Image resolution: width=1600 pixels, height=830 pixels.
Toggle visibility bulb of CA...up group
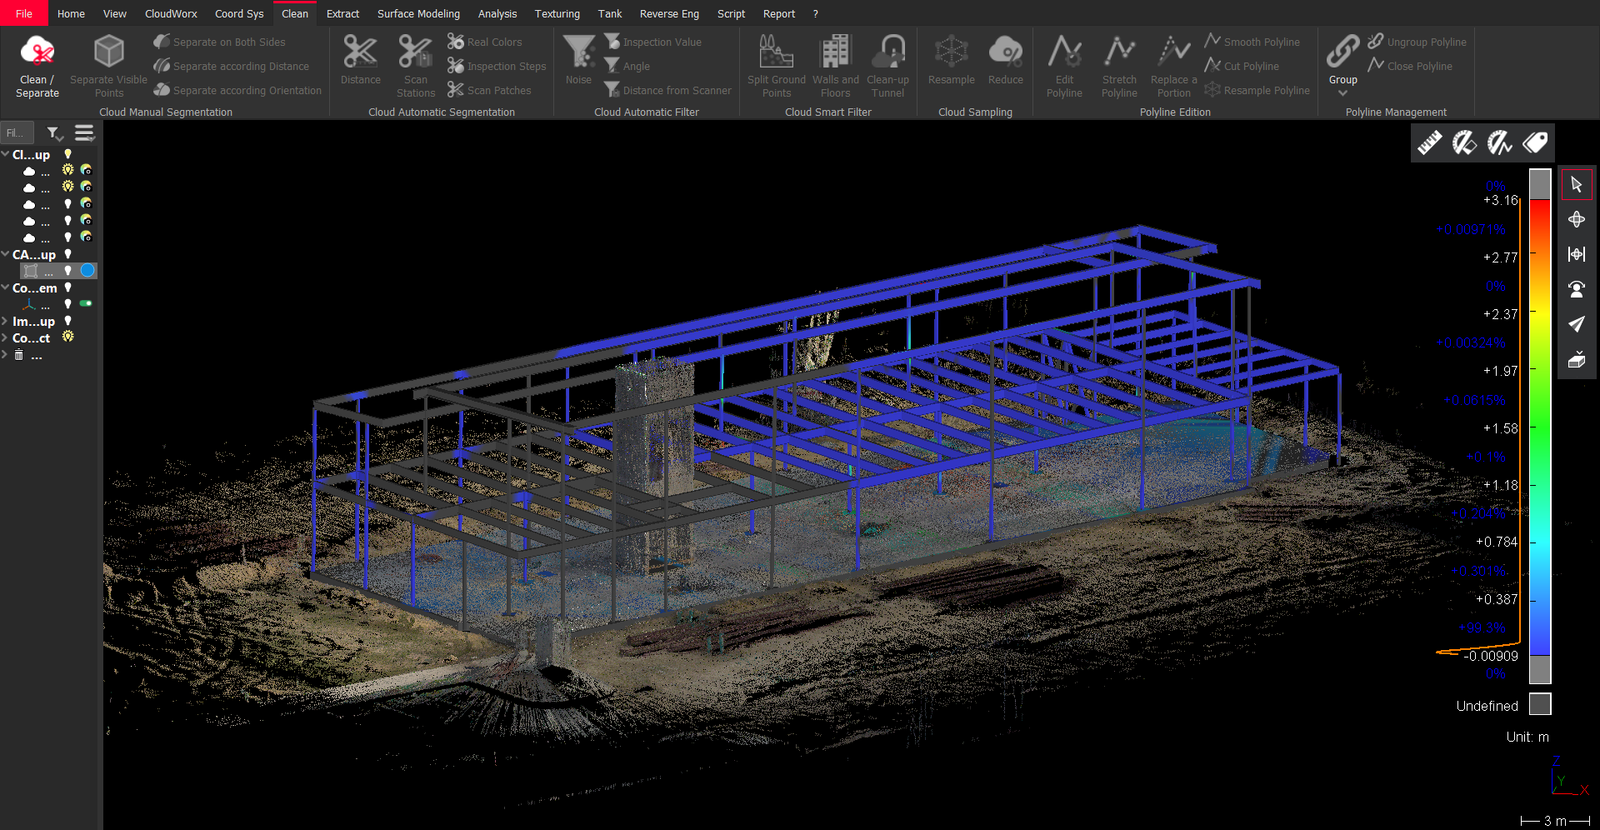[68, 254]
